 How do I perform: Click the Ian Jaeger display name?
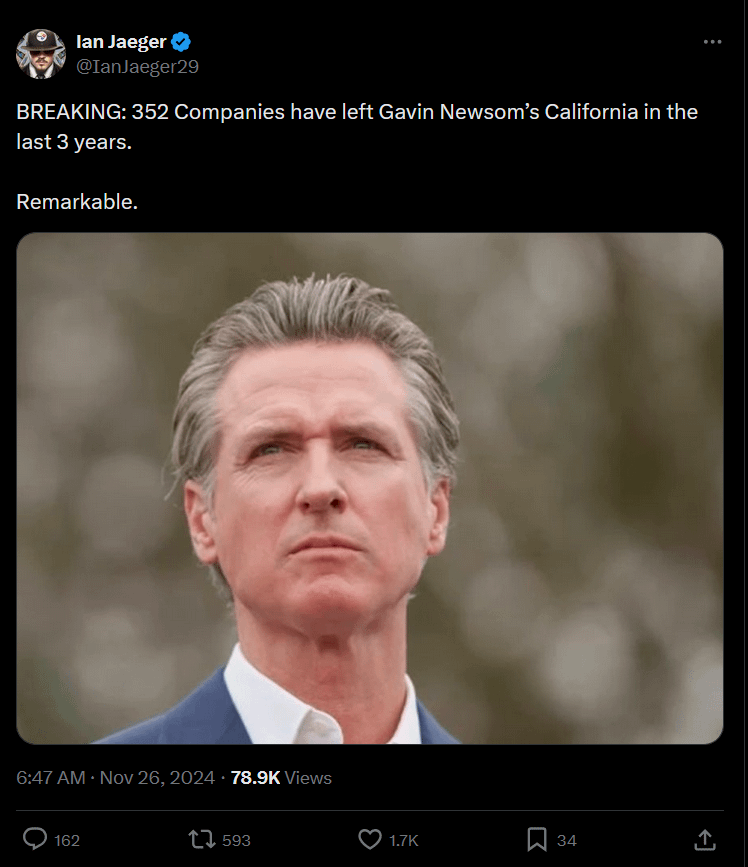pos(121,41)
